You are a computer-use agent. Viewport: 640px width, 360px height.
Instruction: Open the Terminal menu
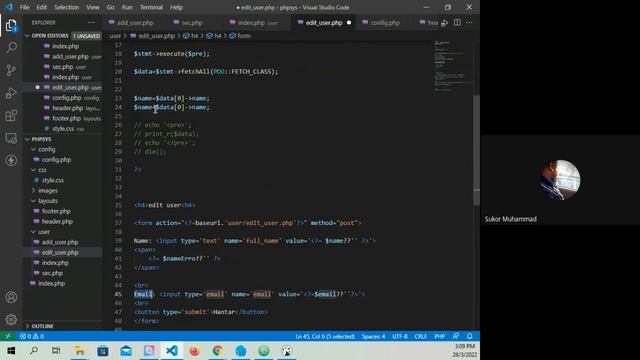(x=151, y=7)
